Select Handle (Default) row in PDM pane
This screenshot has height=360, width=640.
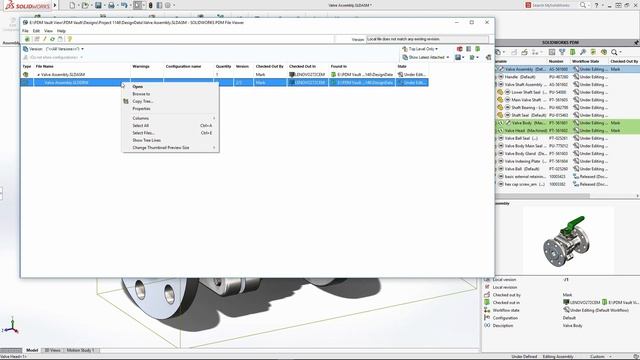point(567,77)
